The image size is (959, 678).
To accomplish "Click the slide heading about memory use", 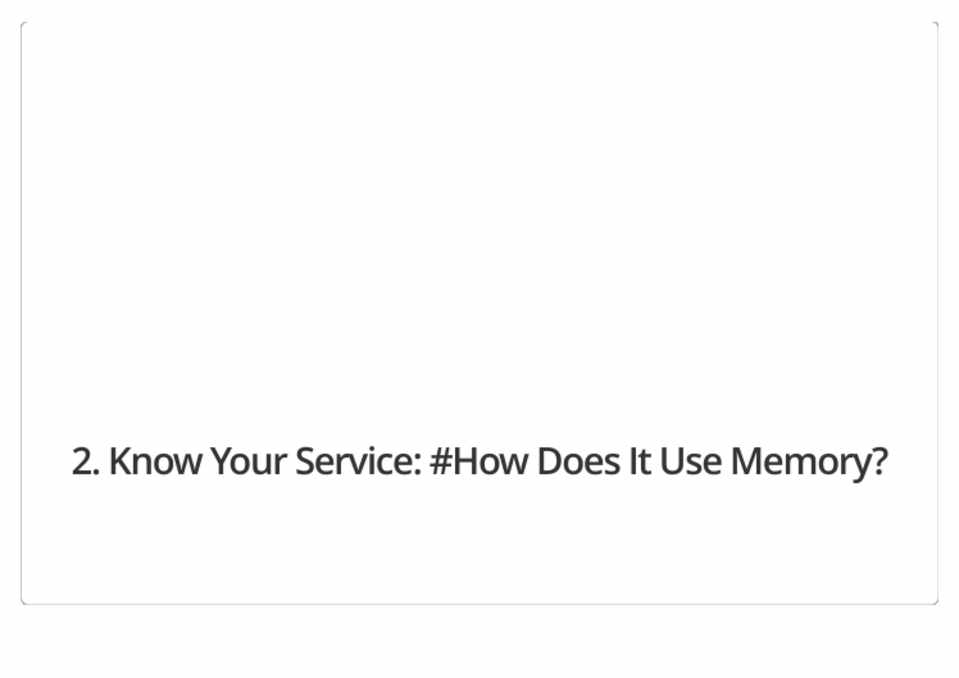I will pos(479,462).
